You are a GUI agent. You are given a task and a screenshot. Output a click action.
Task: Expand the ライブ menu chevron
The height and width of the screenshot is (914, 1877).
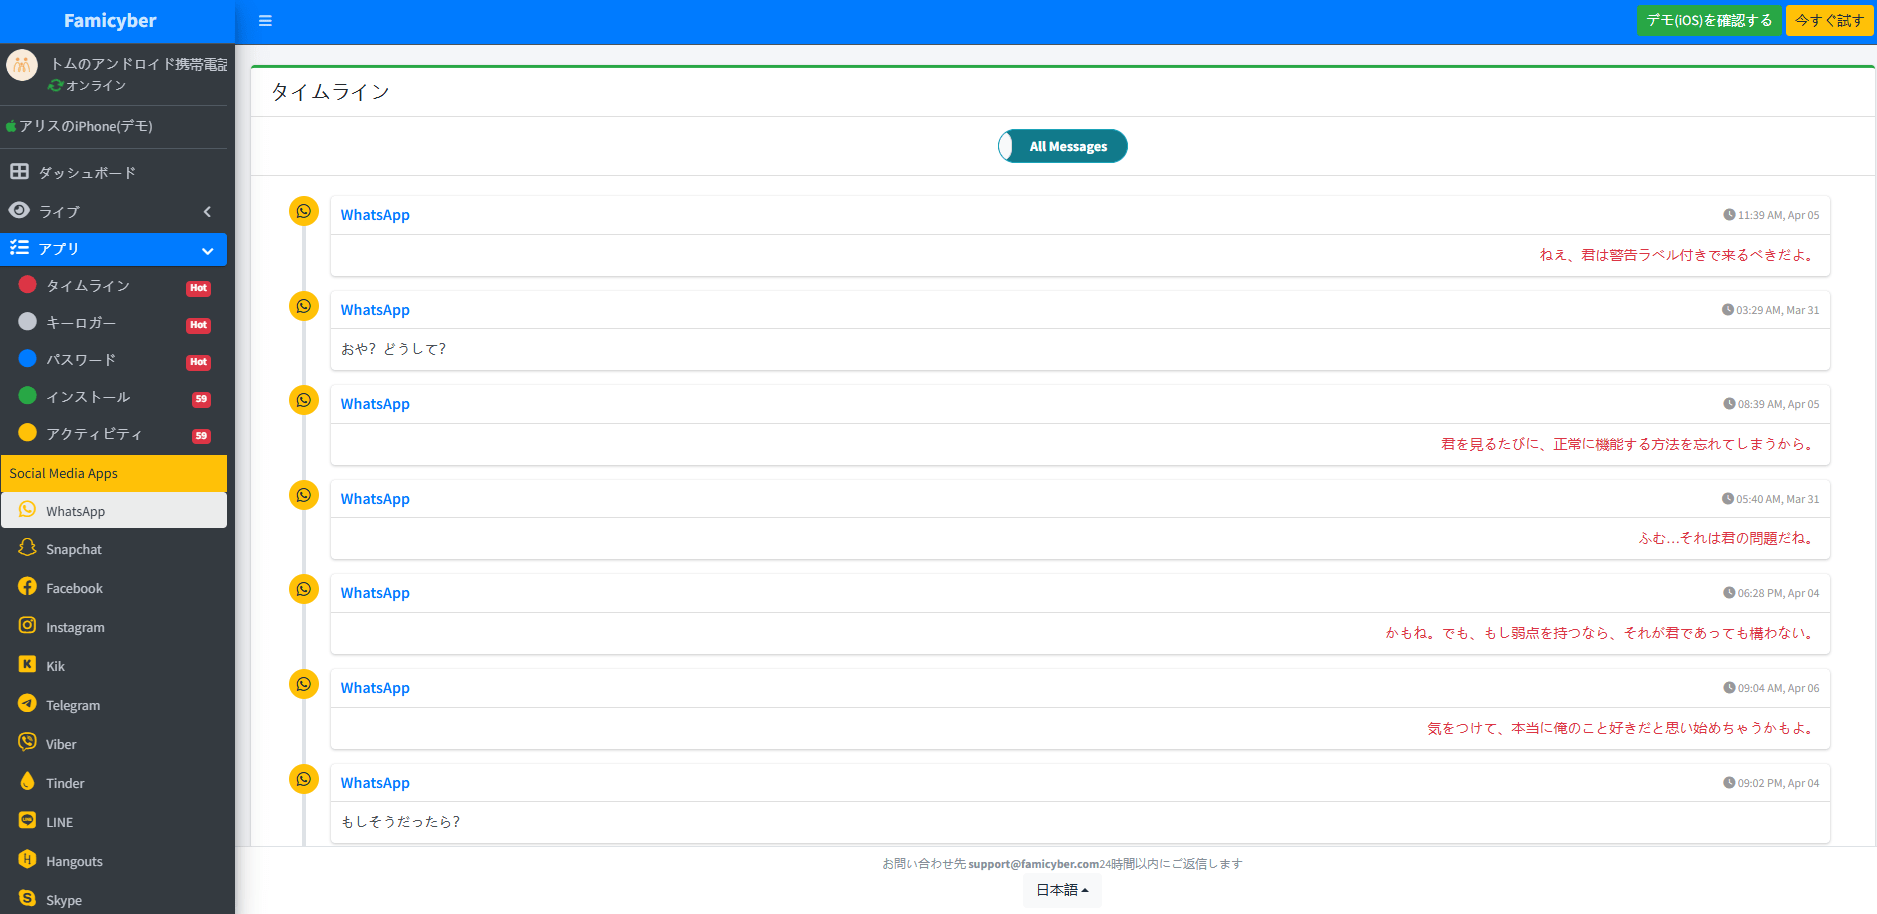(x=207, y=211)
